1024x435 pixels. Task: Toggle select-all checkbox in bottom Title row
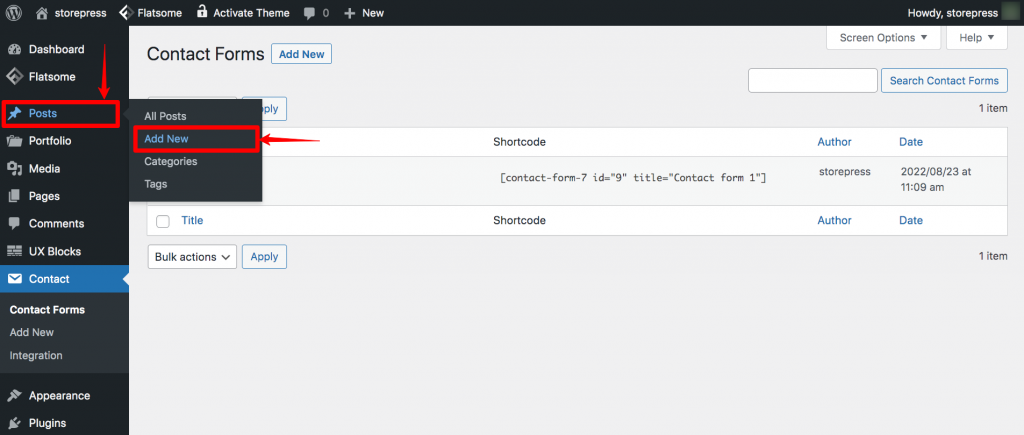[163, 221]
